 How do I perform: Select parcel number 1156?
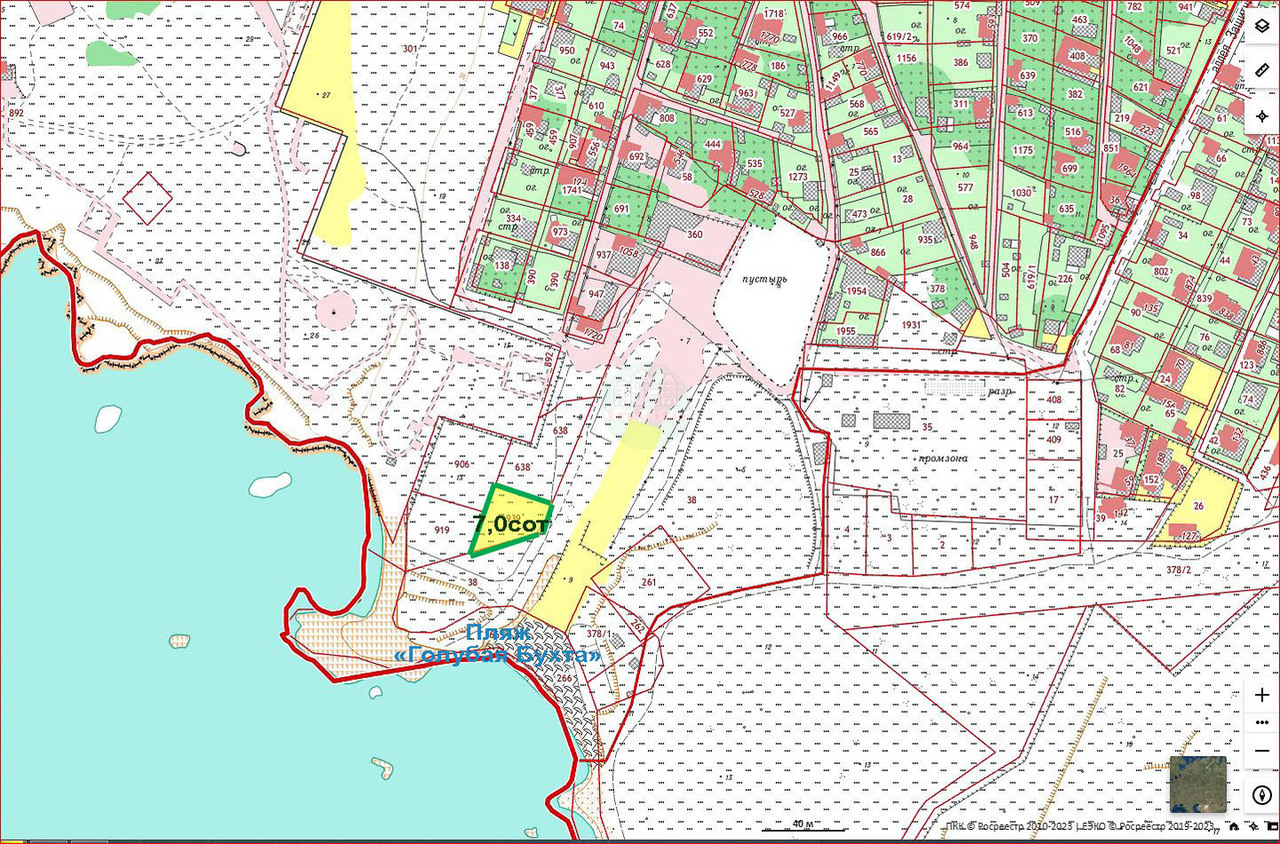click(x=906, y=58)
